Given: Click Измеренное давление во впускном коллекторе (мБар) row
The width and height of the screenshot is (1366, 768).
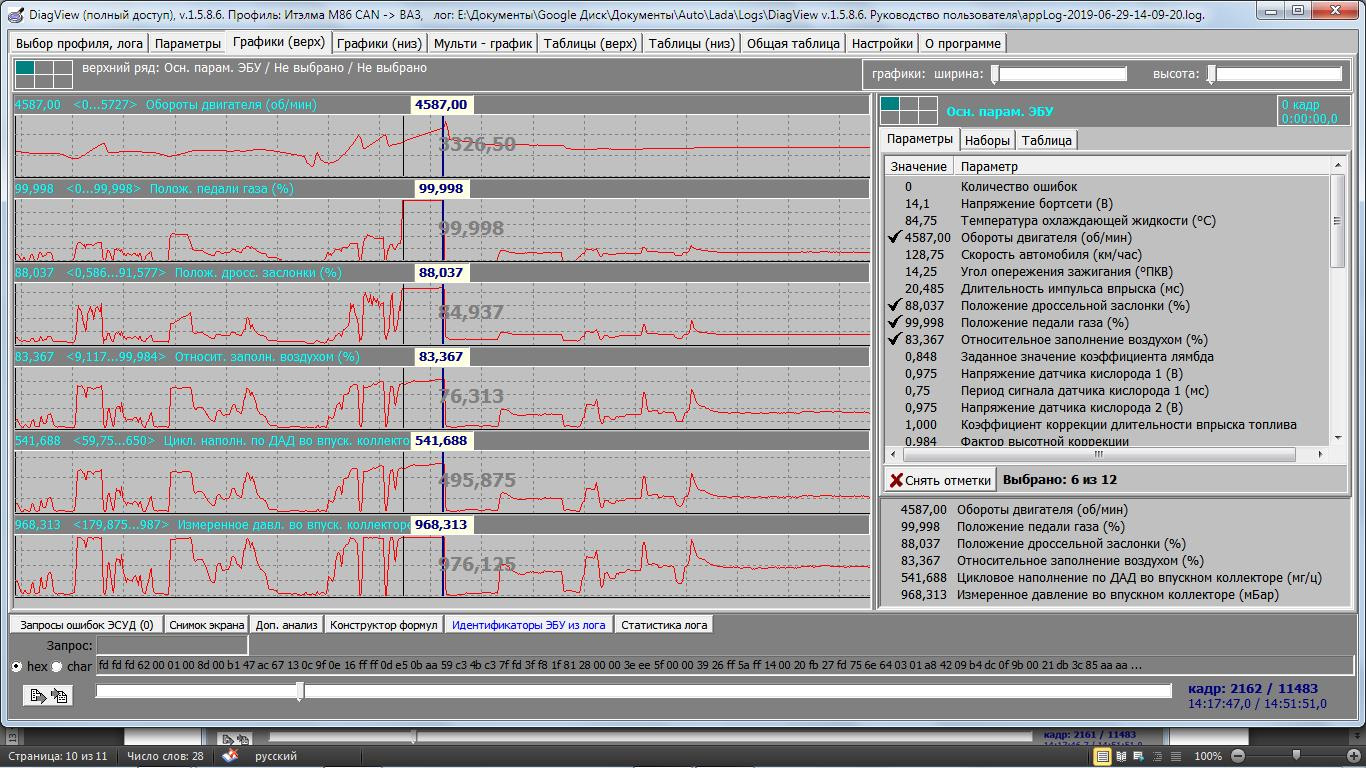Looking at the screenshot, I should pos(1116,595).
